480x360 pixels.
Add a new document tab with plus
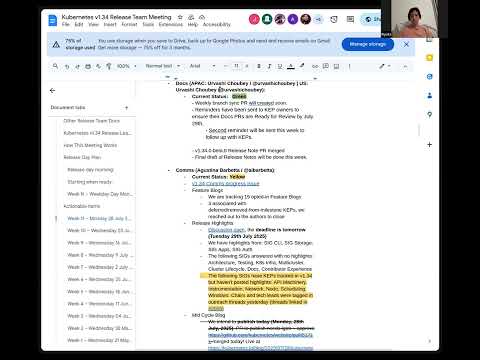tap(126, 108)
